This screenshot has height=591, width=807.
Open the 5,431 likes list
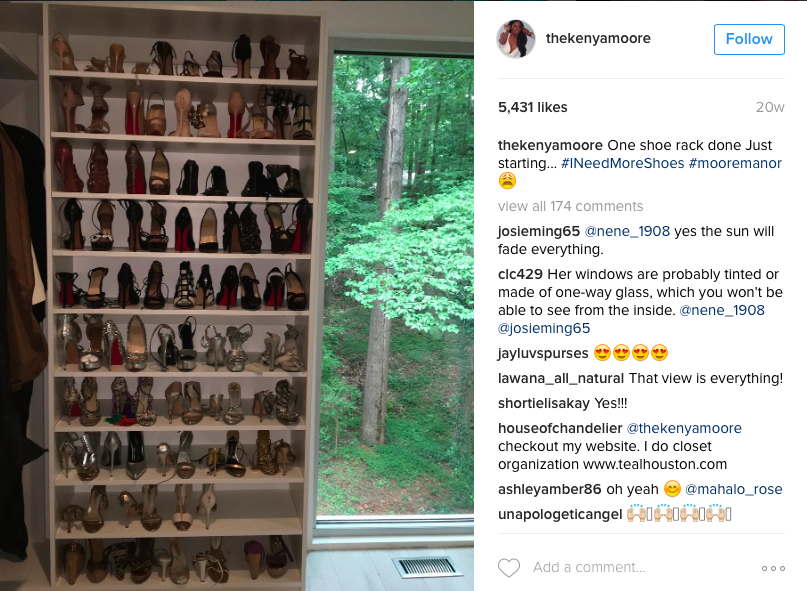tap(533, 107)
